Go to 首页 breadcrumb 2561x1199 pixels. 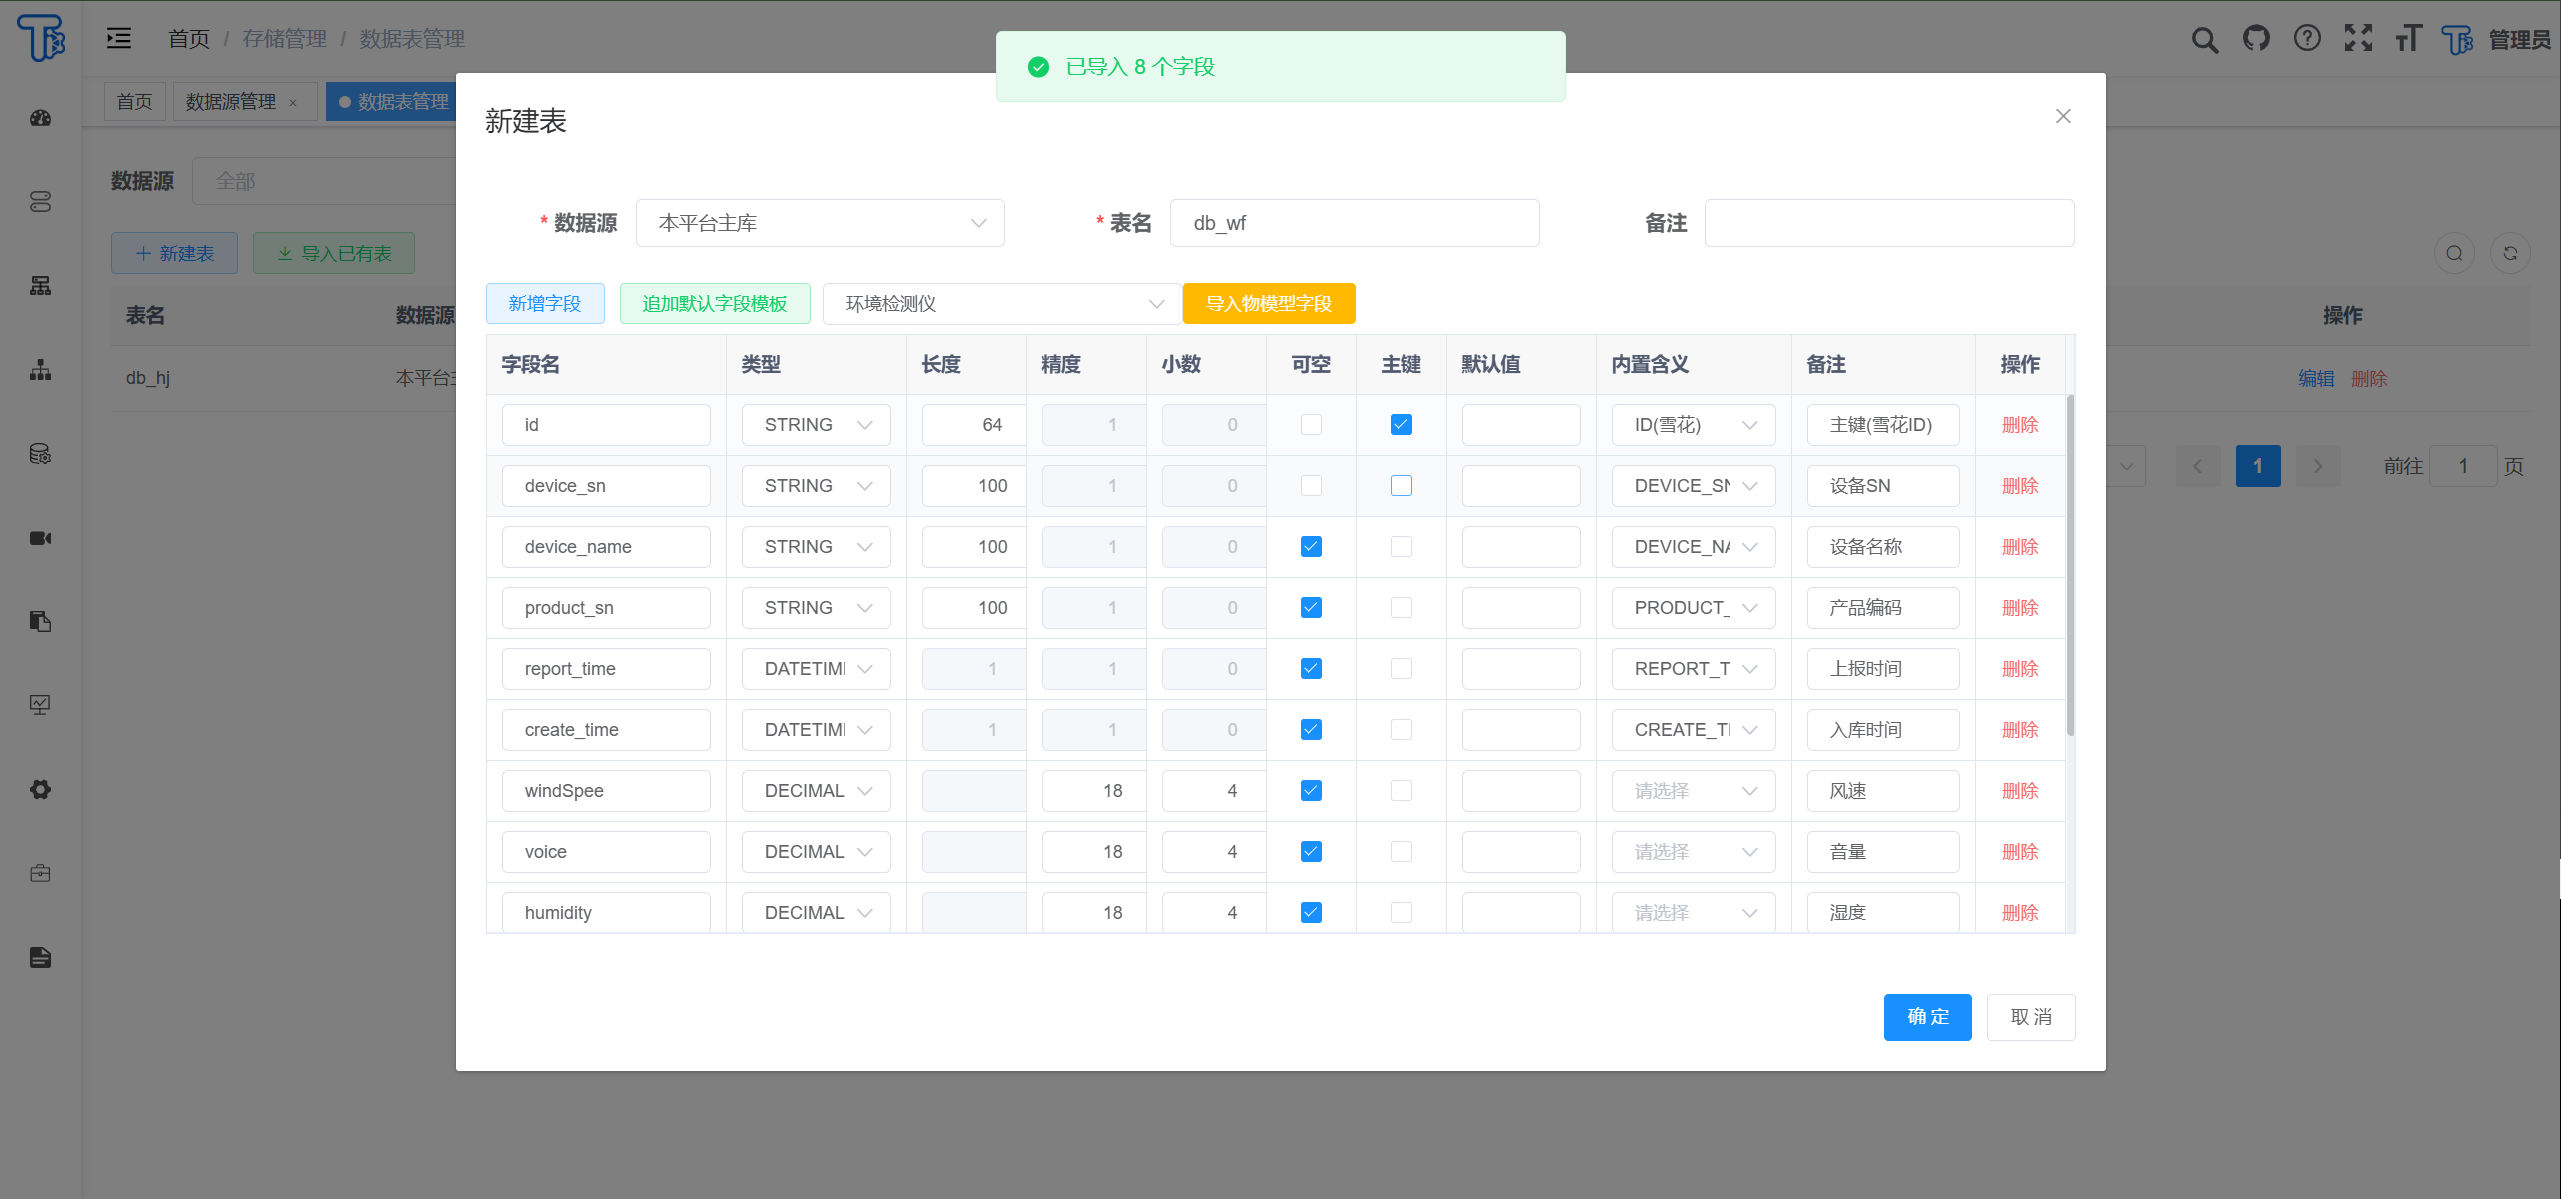click(x=189, y=39)
